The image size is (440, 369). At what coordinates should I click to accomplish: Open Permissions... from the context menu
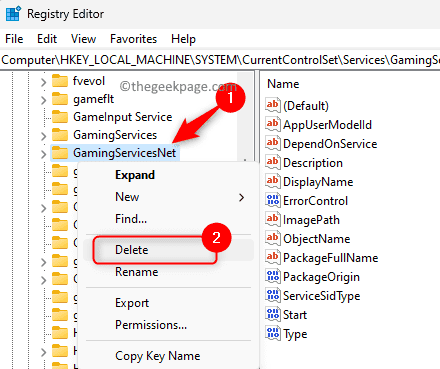(151, 325)
